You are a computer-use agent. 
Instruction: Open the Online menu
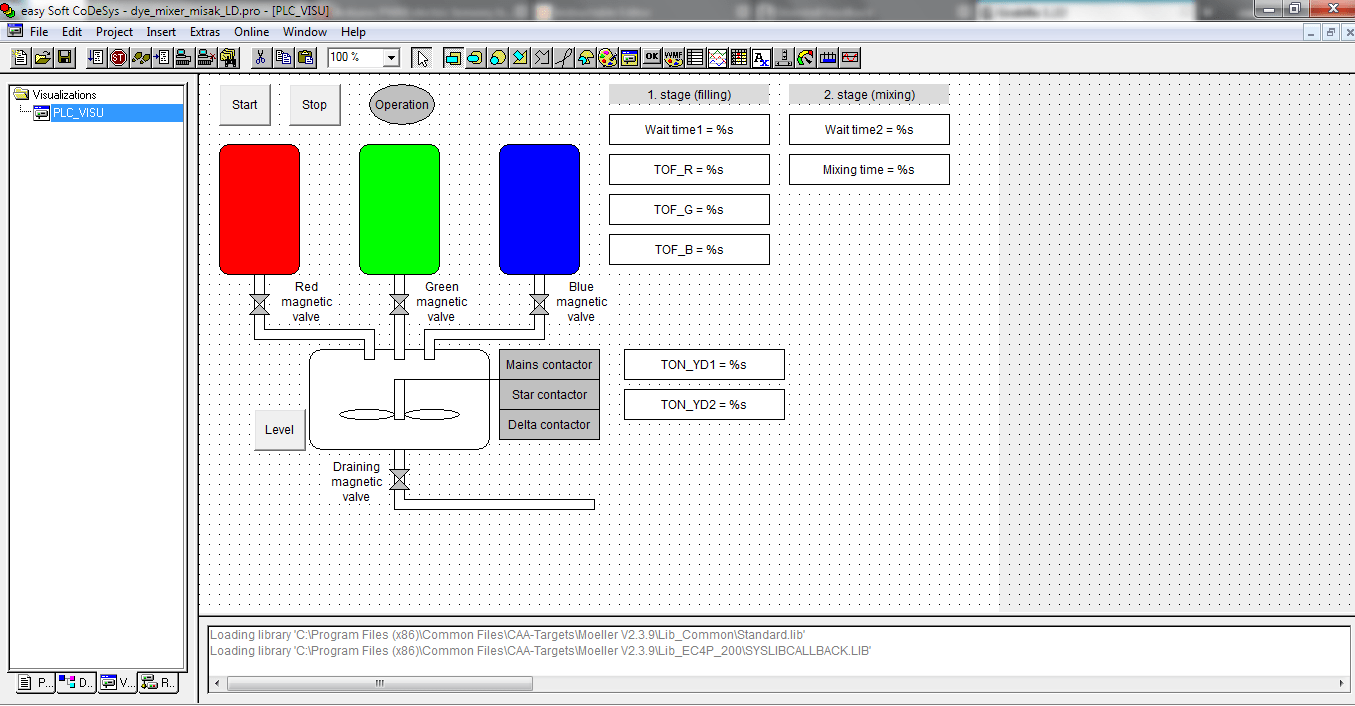click(x=251, y=31)
